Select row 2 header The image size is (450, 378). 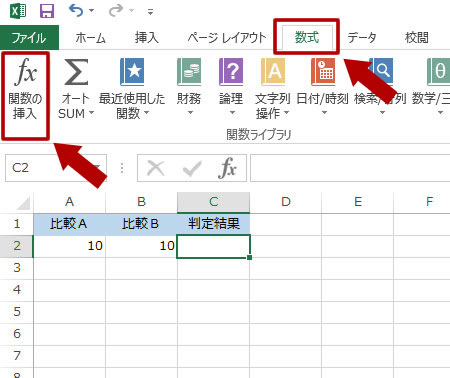[x=17, y=246]
